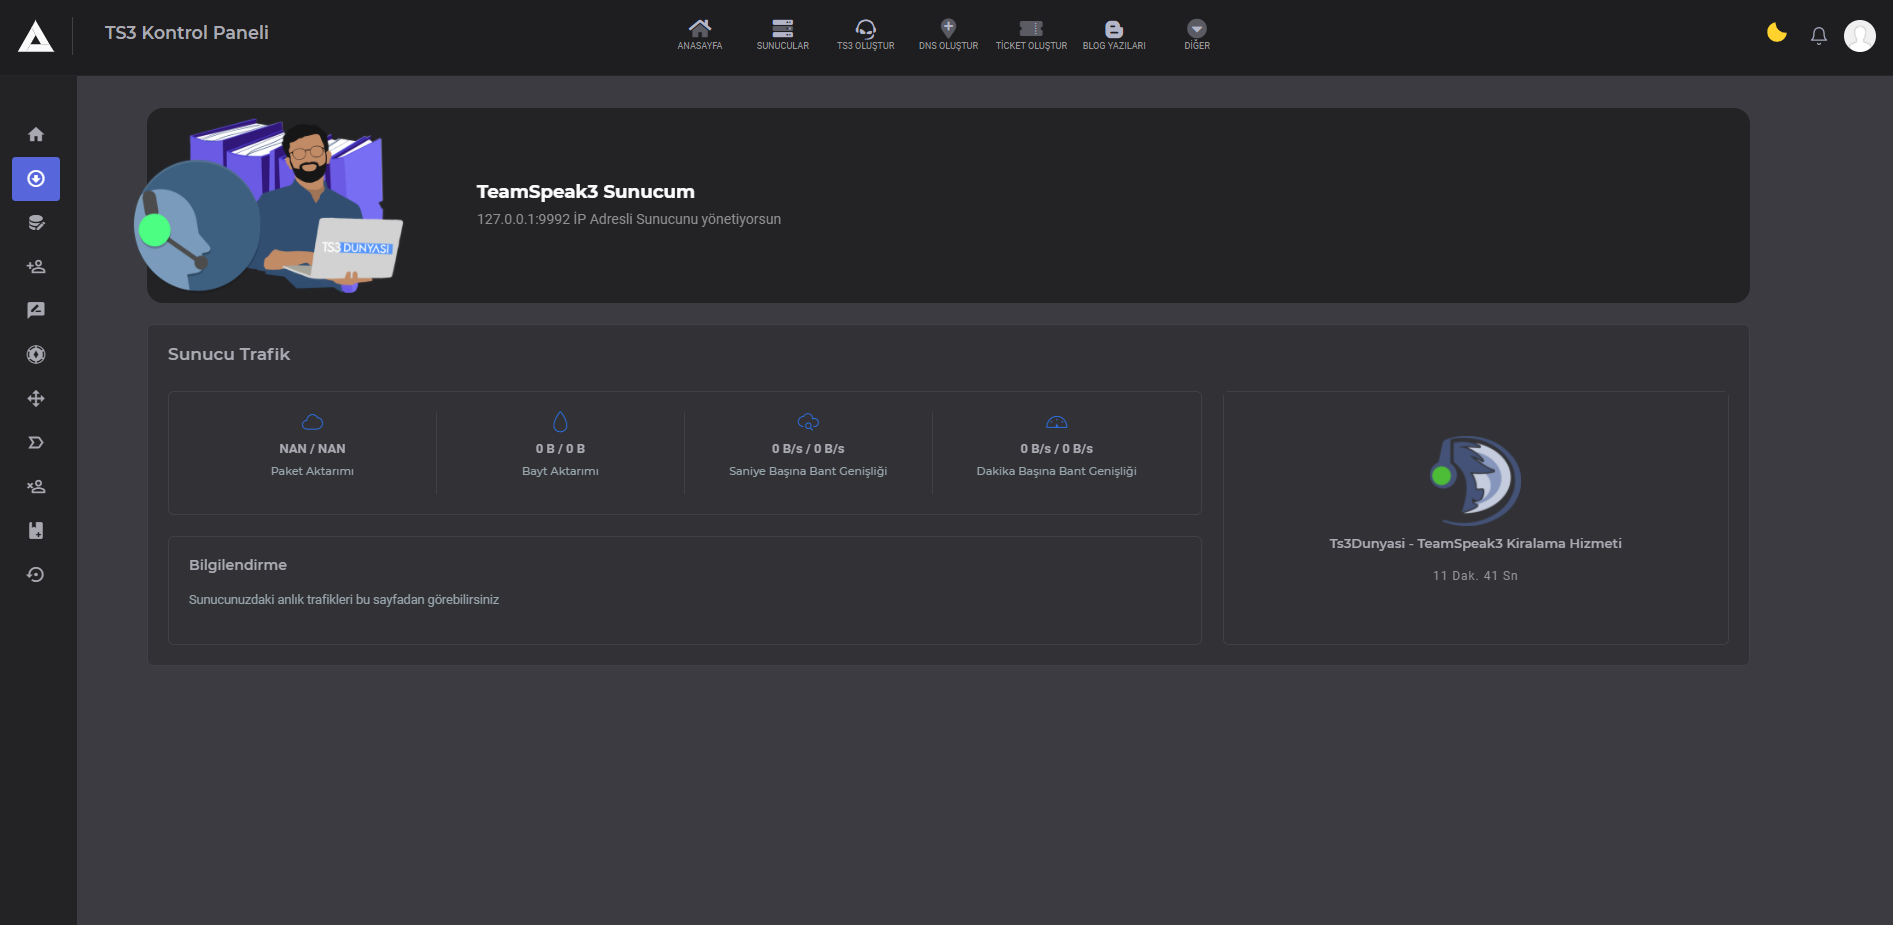The width and height of the screenshot is (1893, 925).
Task: Click the restore history icon in sidebar
Action: (x=36, y=575)
